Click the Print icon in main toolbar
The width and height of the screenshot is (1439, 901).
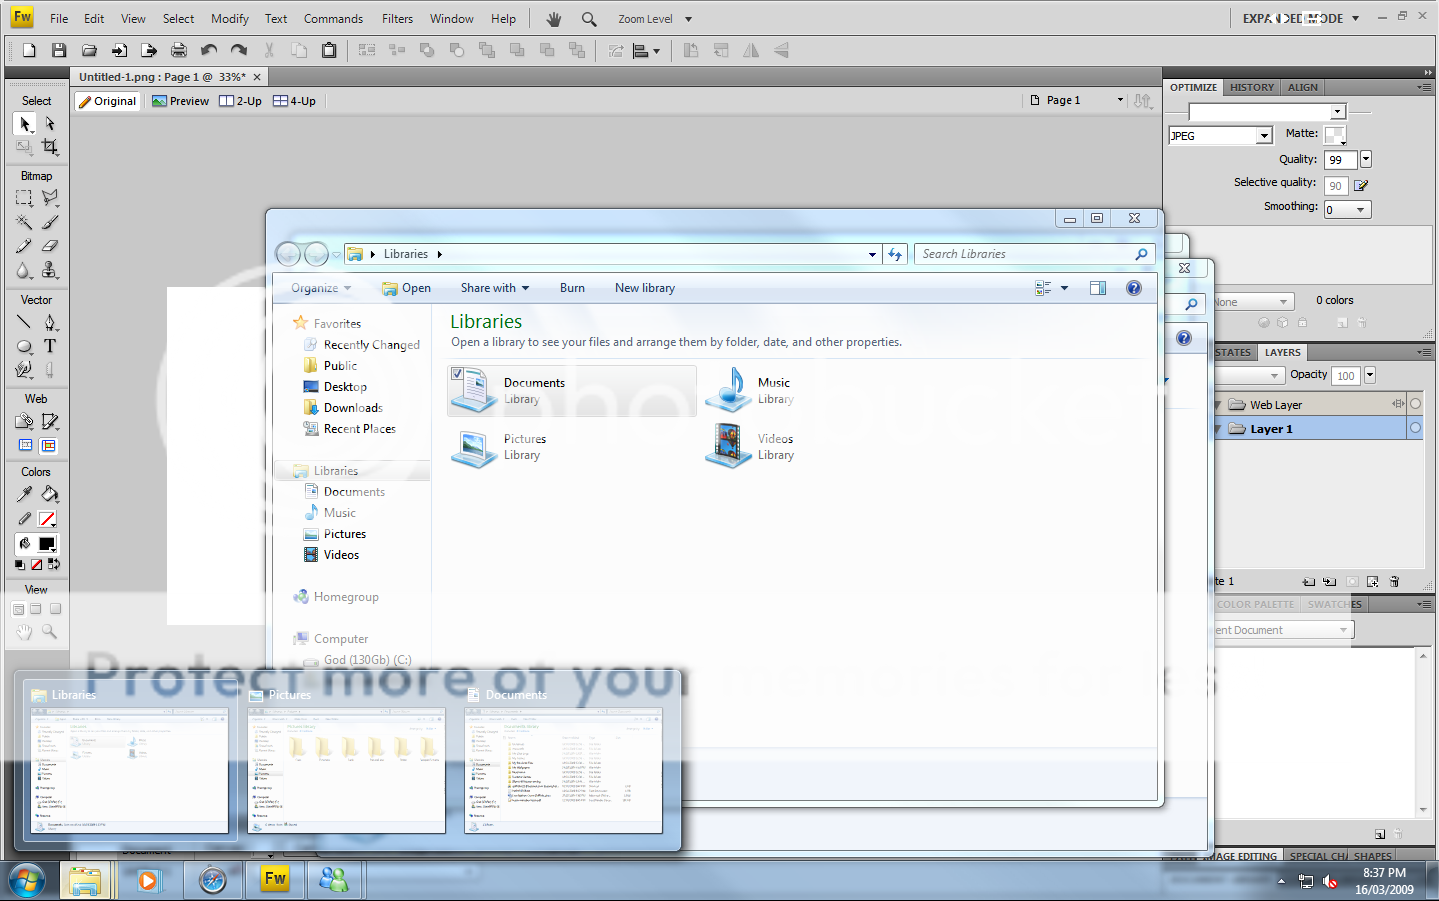coord(179,50)
